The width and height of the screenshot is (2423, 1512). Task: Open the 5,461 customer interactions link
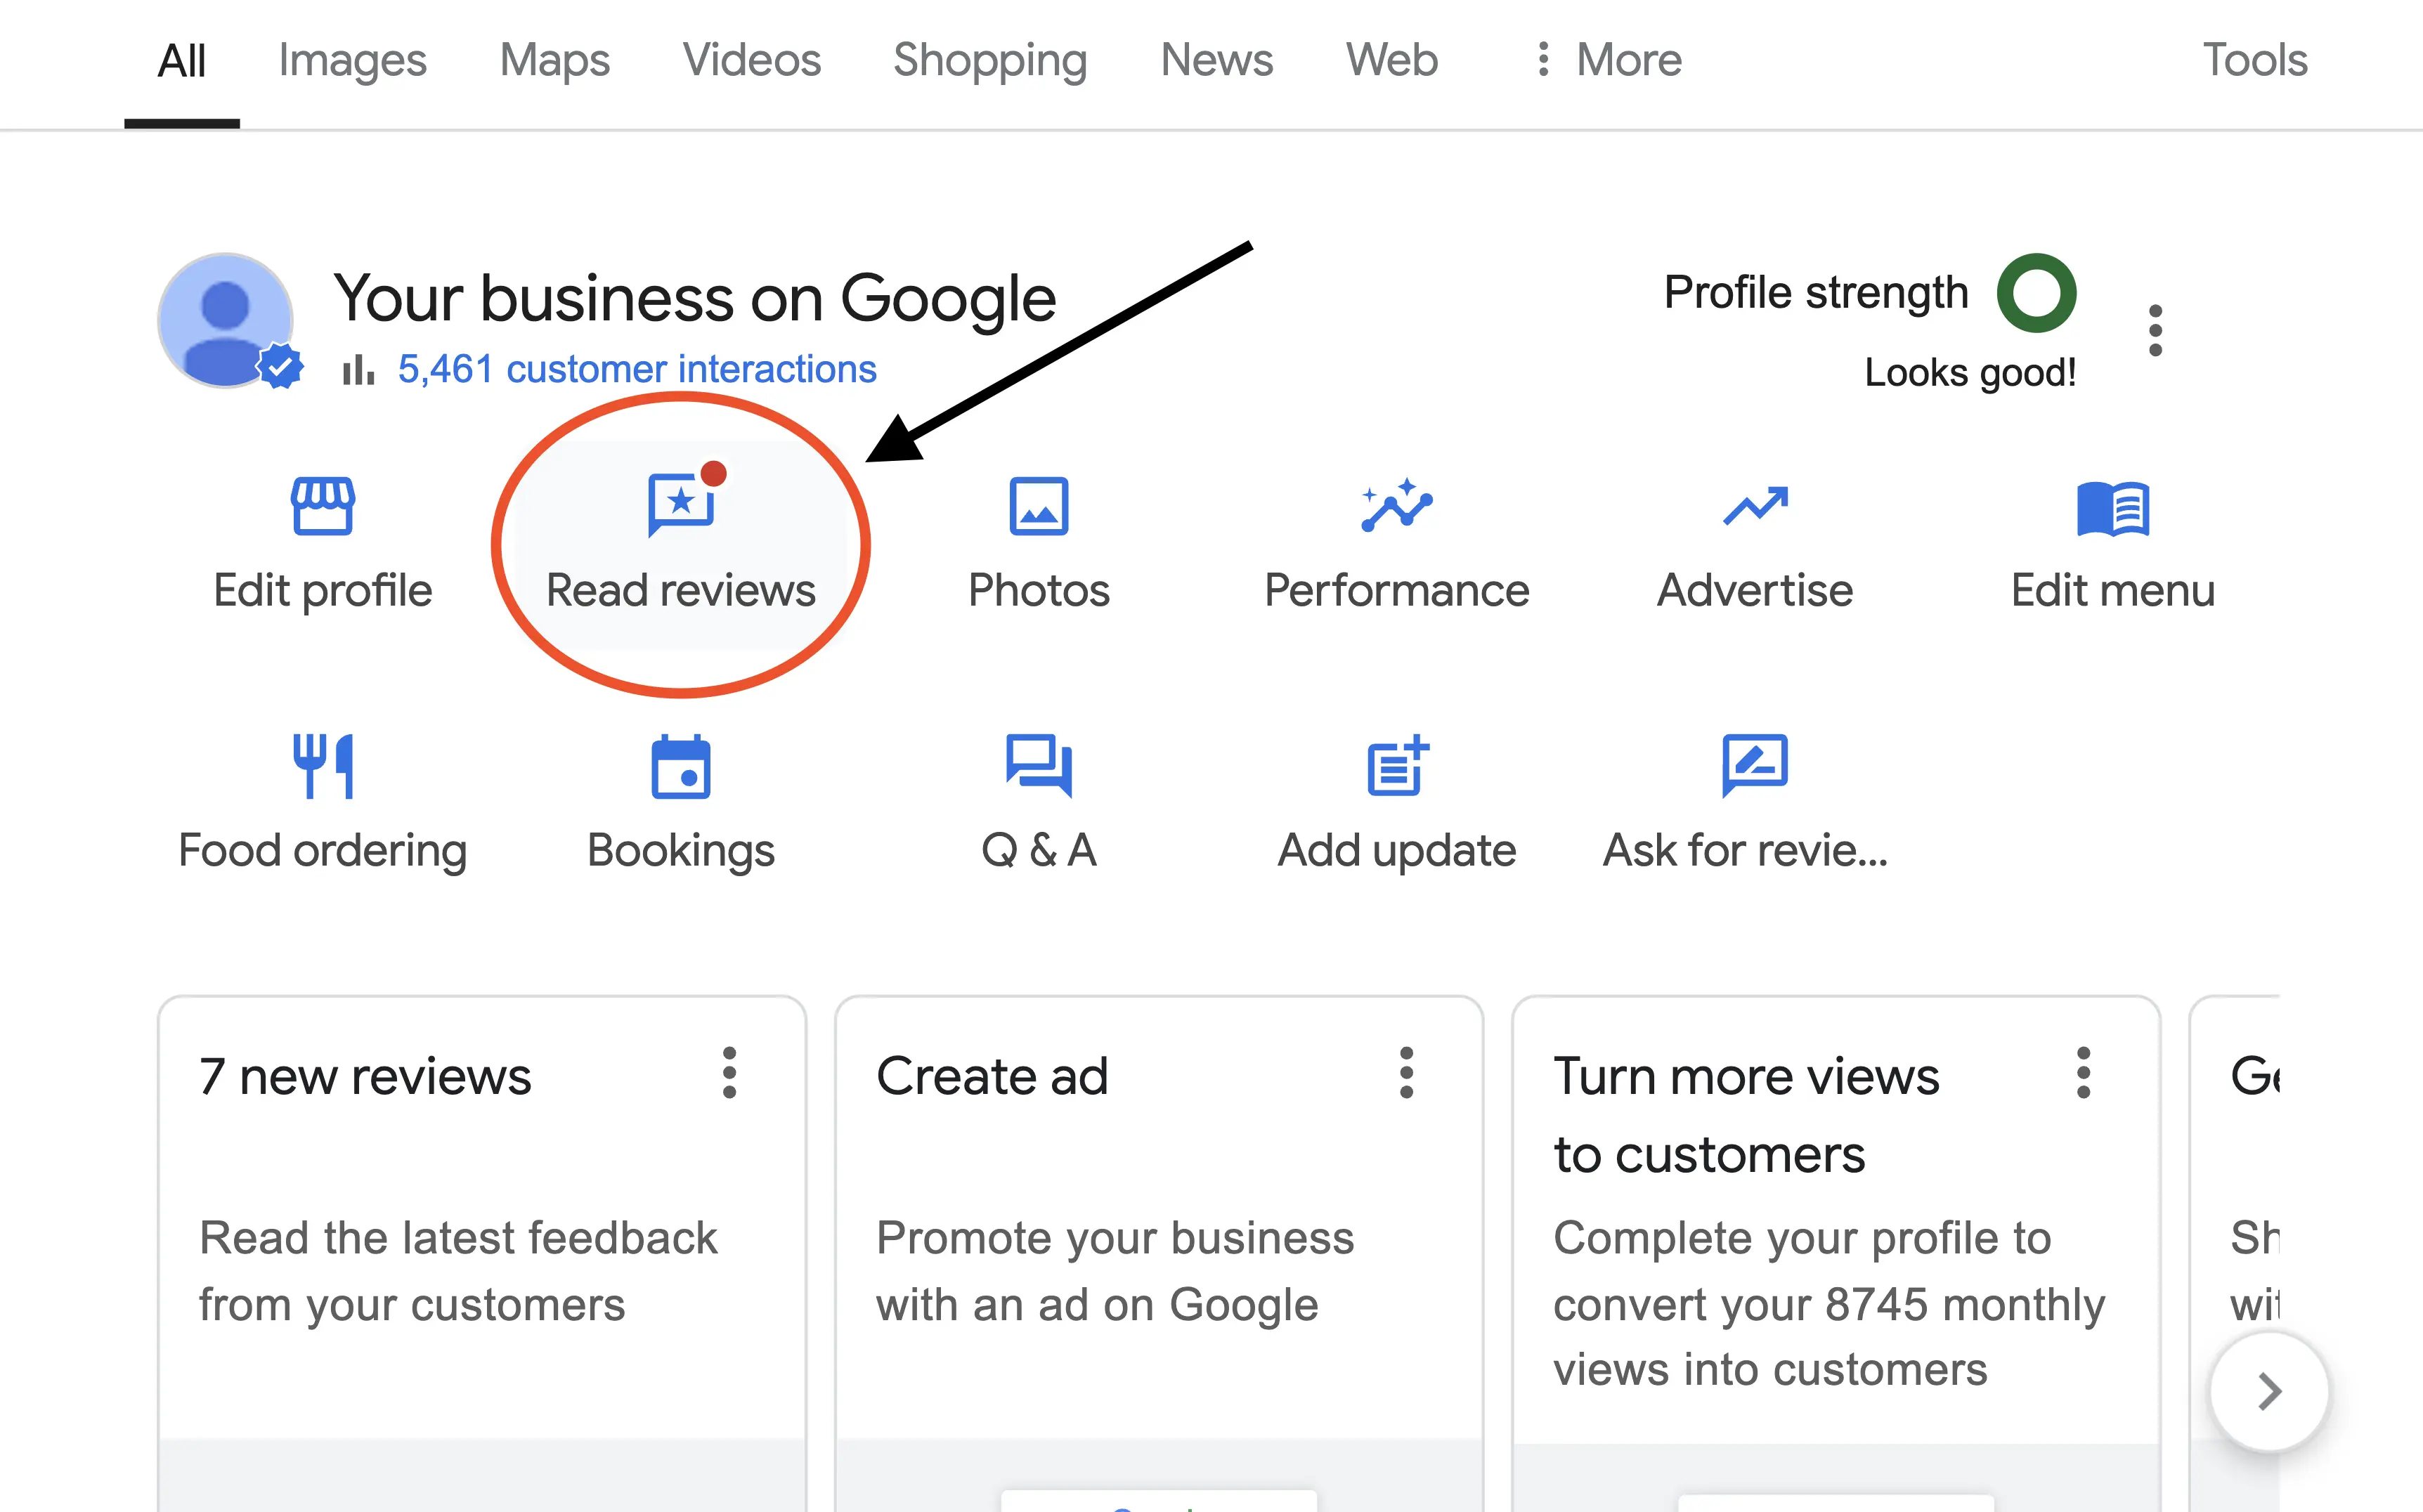tap(636, 369)
